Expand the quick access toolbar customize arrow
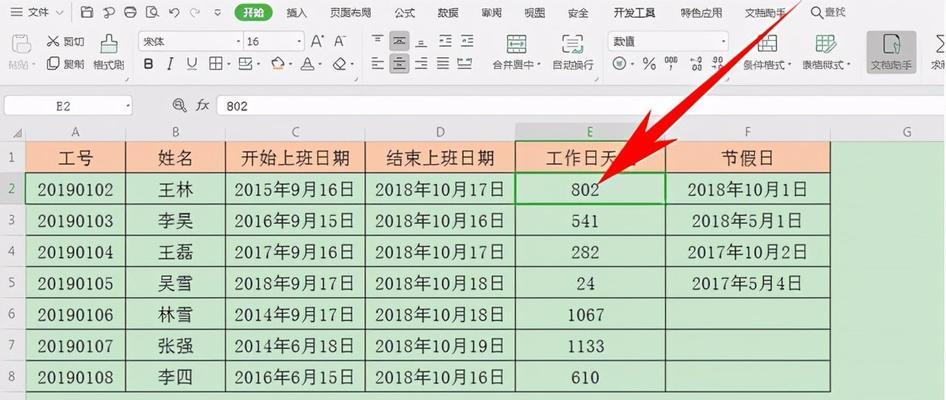Screen dimensions: 946x400 (x=218, y=12)
